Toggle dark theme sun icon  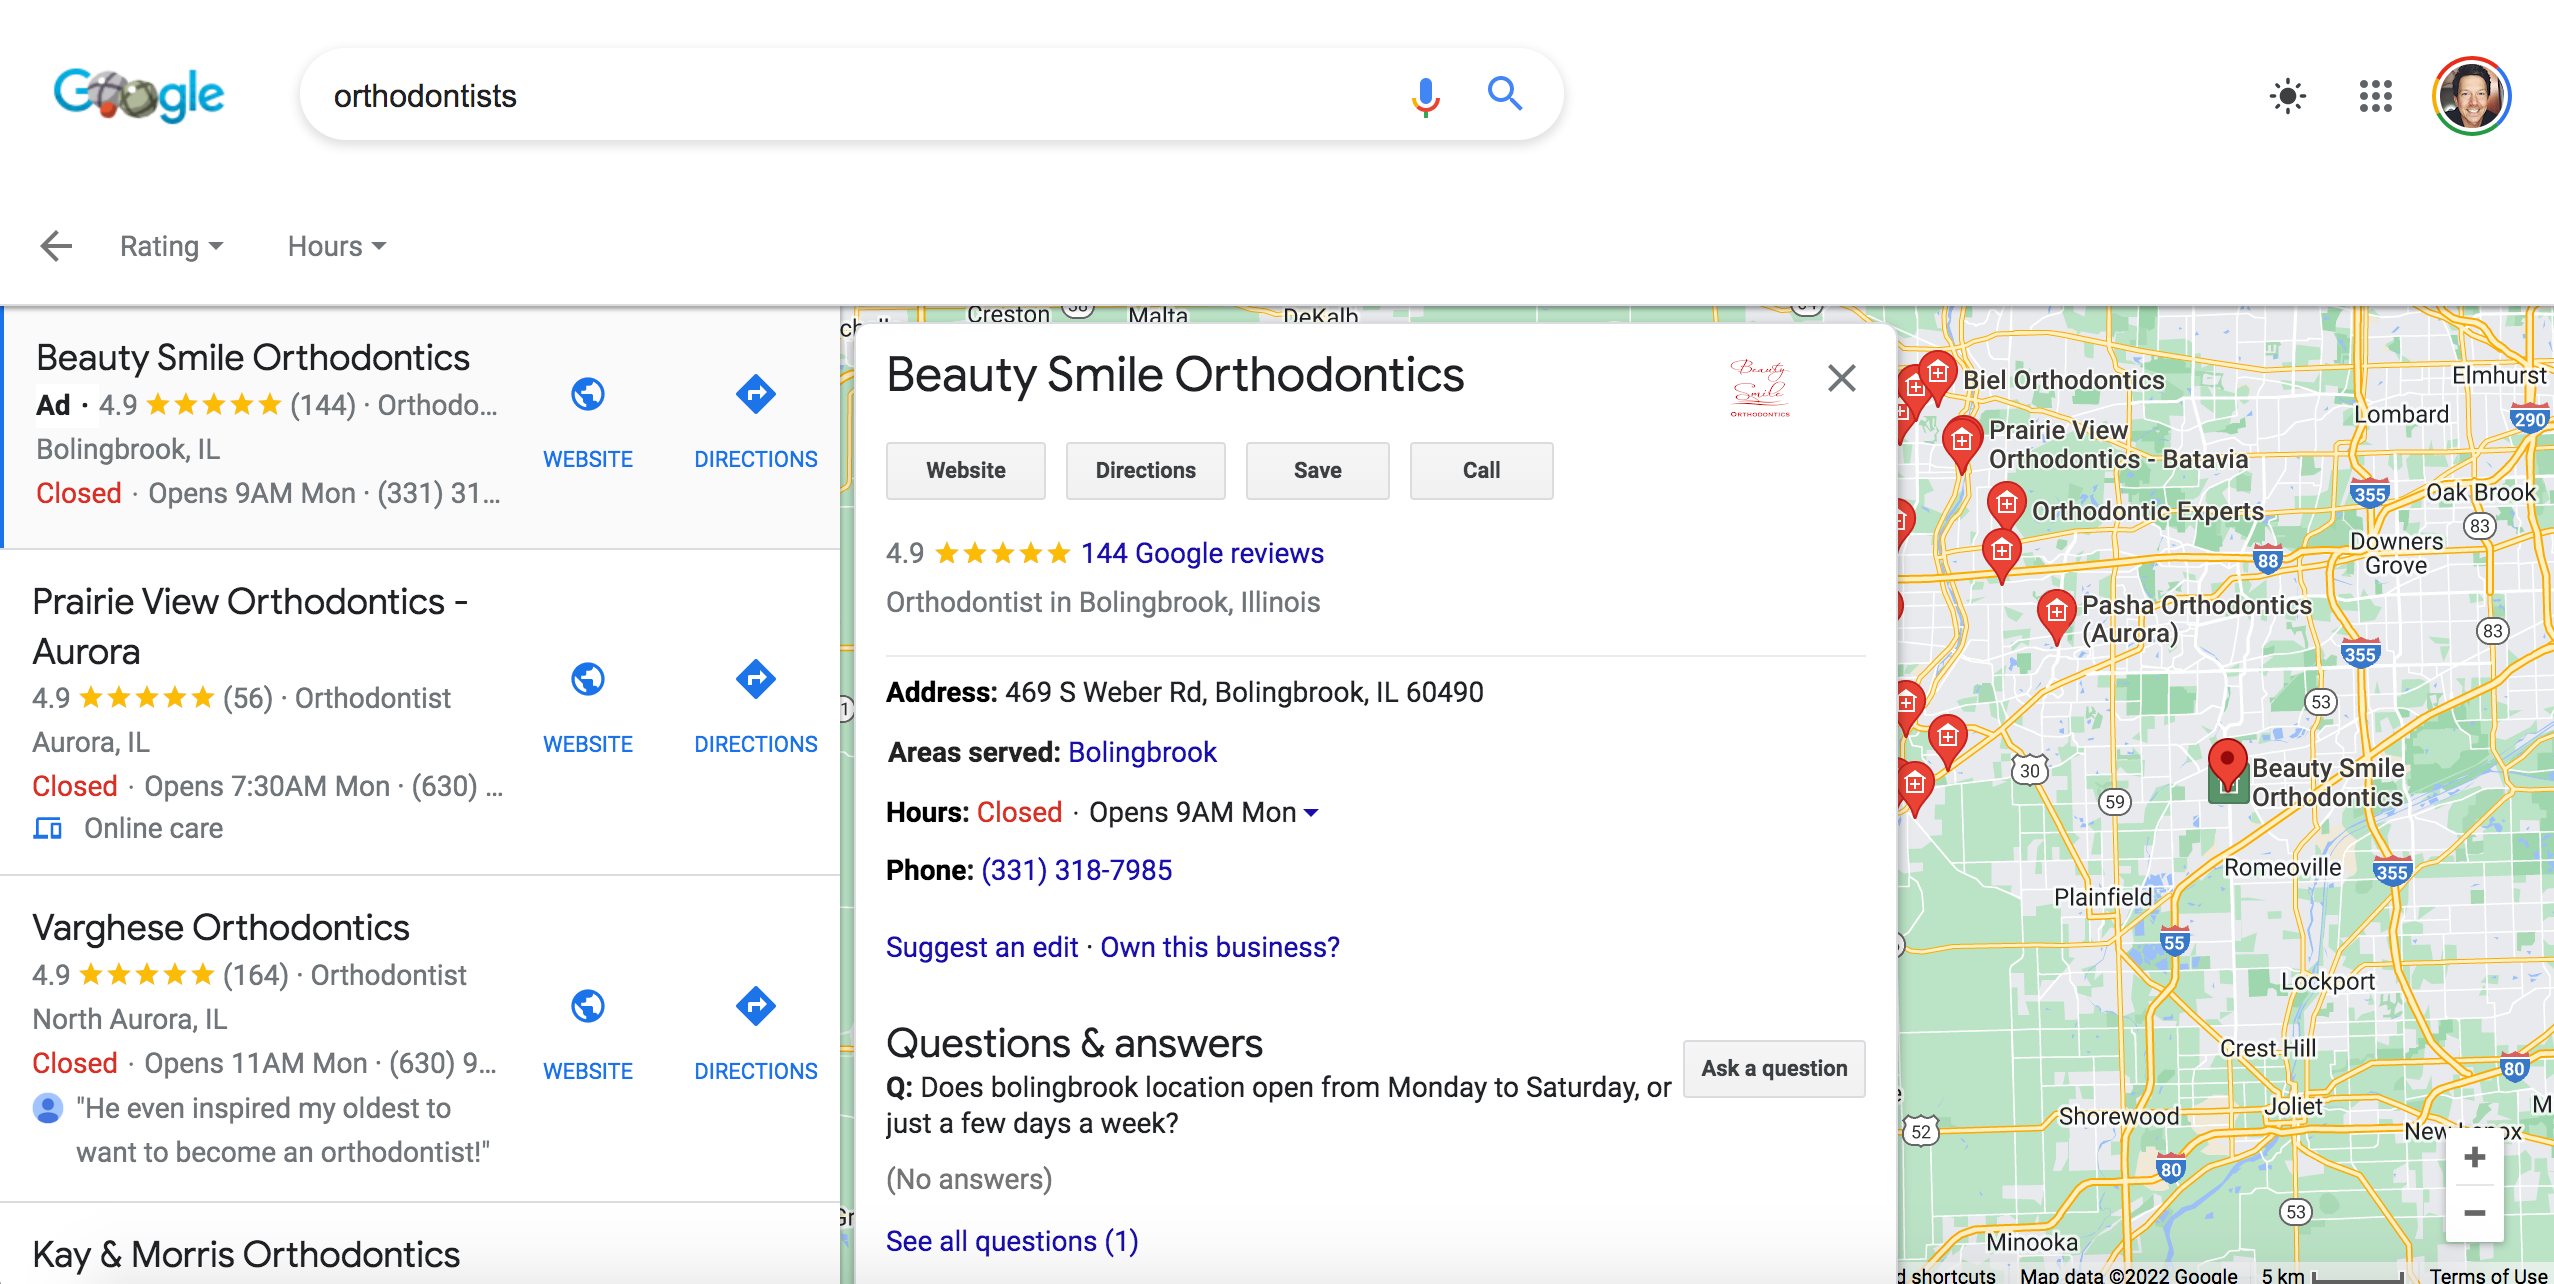tap(2287, 96)
